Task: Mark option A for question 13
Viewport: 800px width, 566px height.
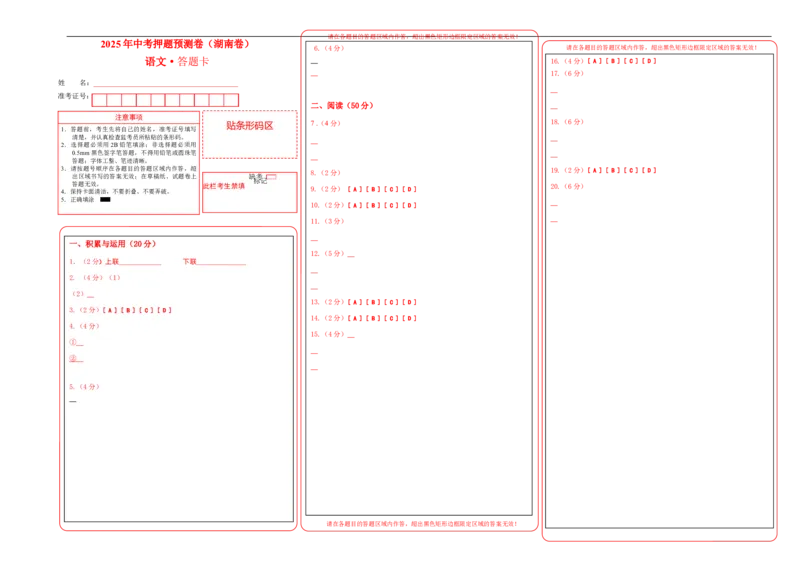Action: [x=355, y=302]
